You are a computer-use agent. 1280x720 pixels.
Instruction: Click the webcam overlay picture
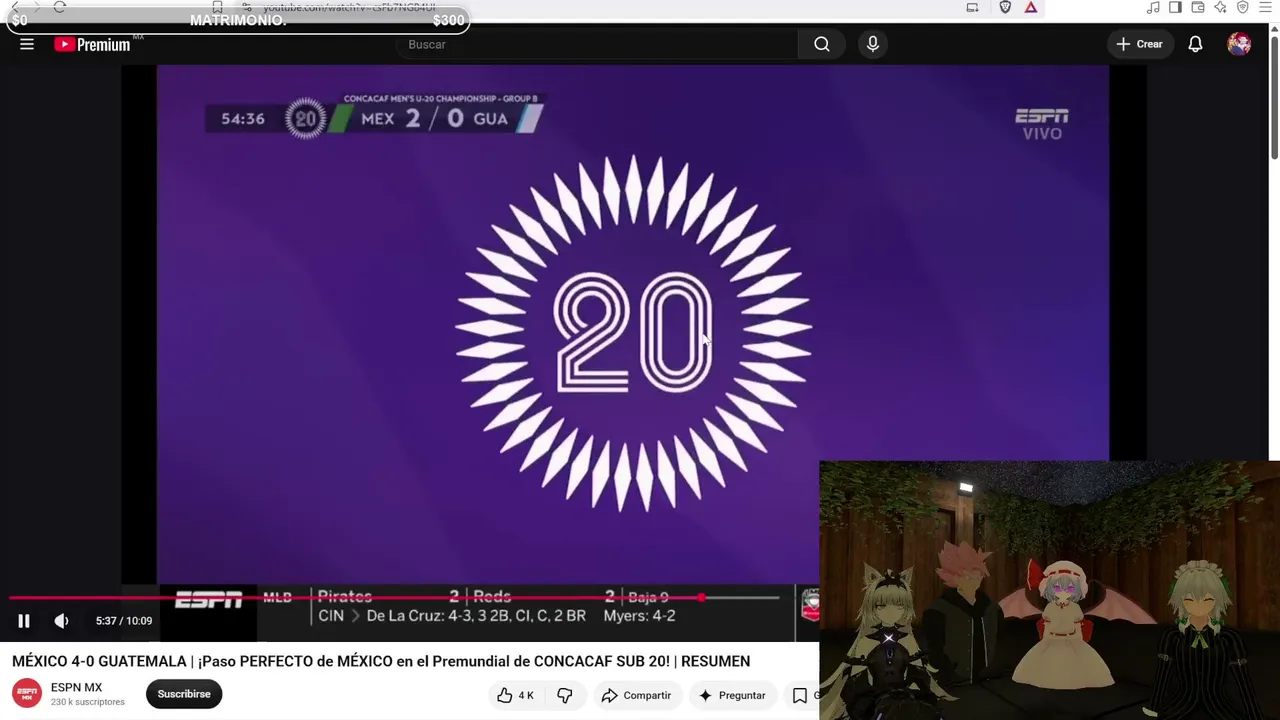coord(1049,590)
